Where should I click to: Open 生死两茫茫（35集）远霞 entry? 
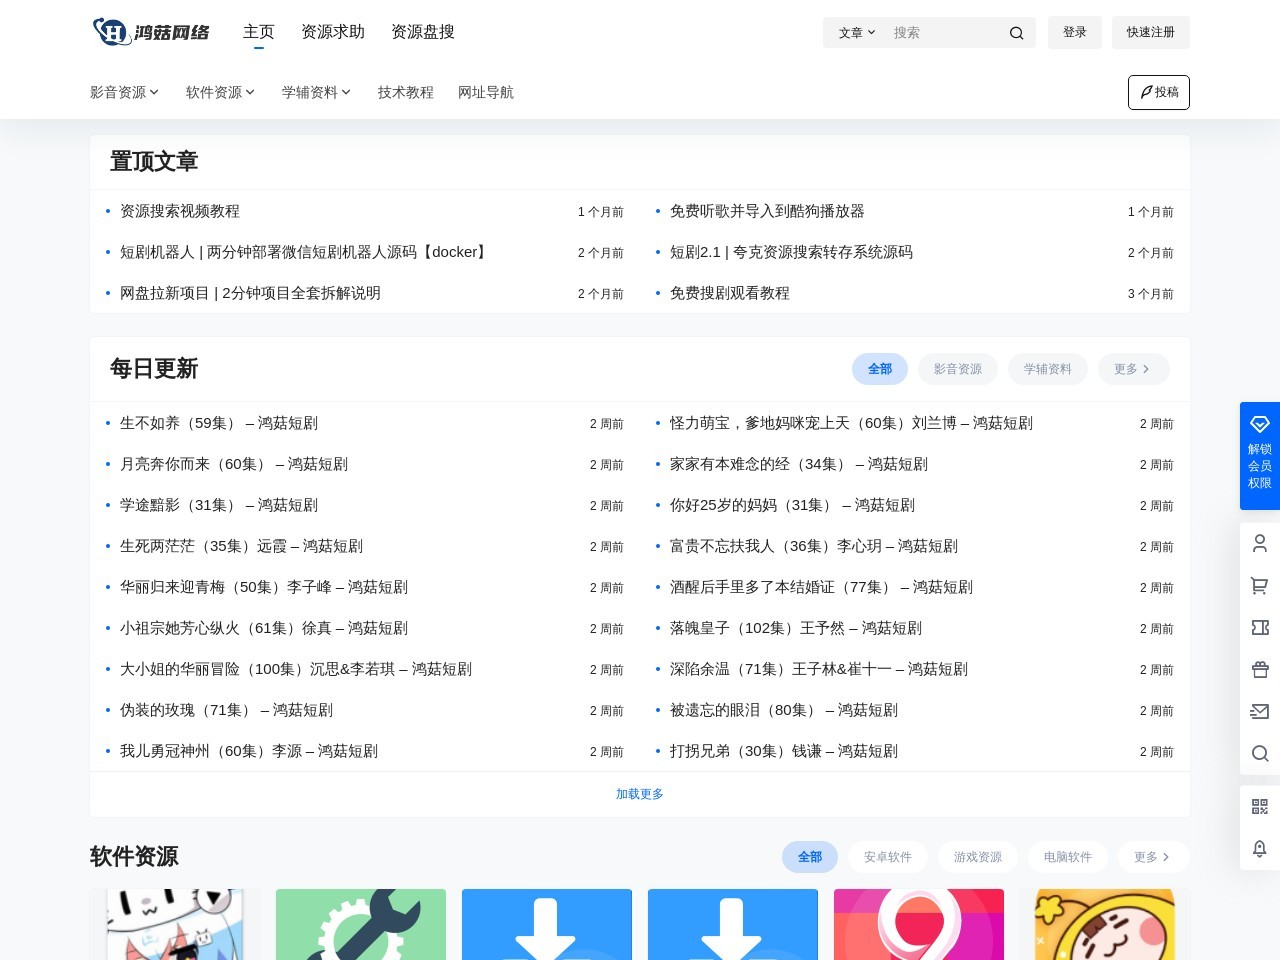click(x=241, y=546)
